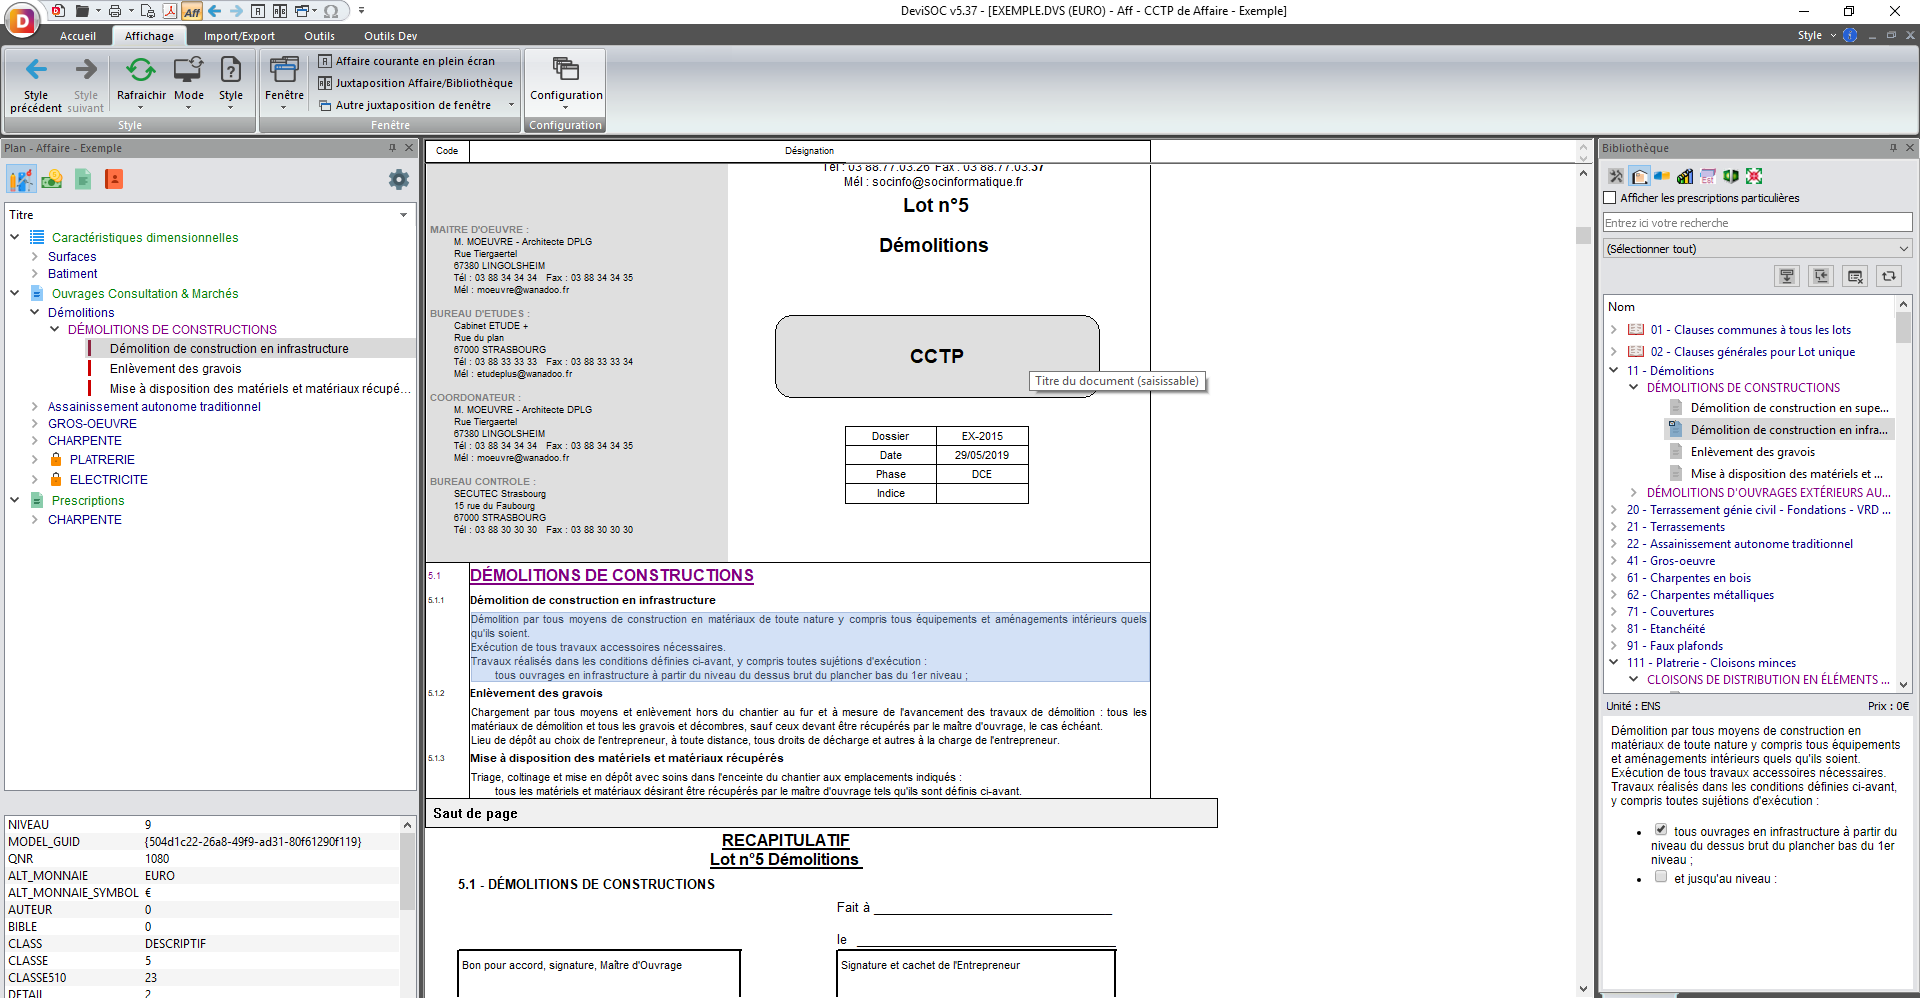Expand '21 - Terrassements' library node
The width and height of the screenshot is (1920, 998).
pos(1613,526)
